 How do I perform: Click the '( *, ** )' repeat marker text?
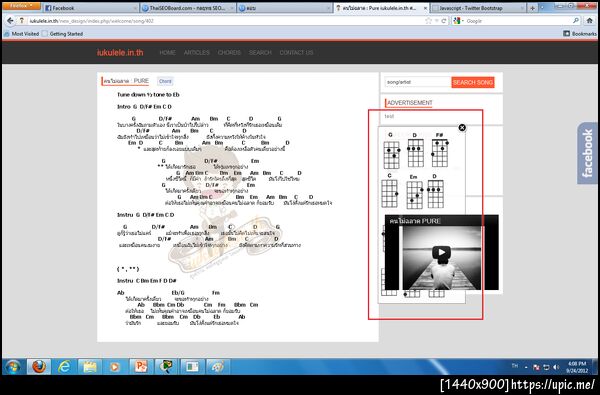coord(128,269)
